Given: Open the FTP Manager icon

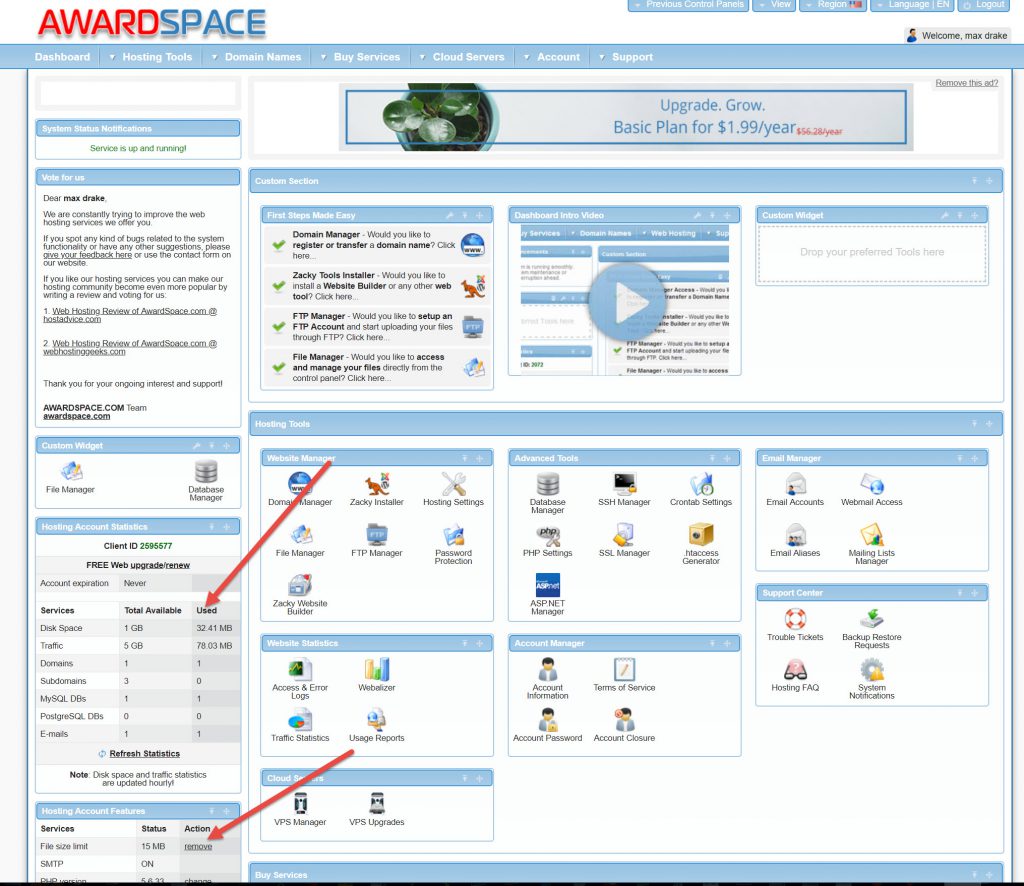Looking at the screenshot, I should 376,538.
